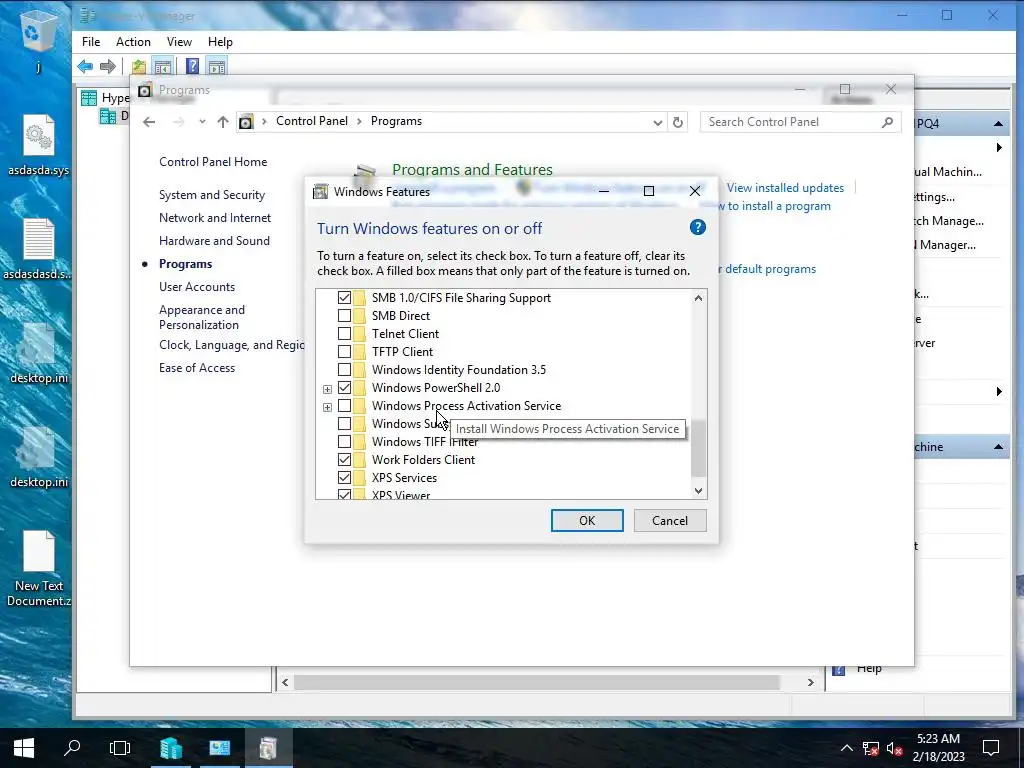Screen dimensions: 1024x768
Task: Click the up-folder icon in Hyper-V Manager toolbar
Action: [138, 66]
